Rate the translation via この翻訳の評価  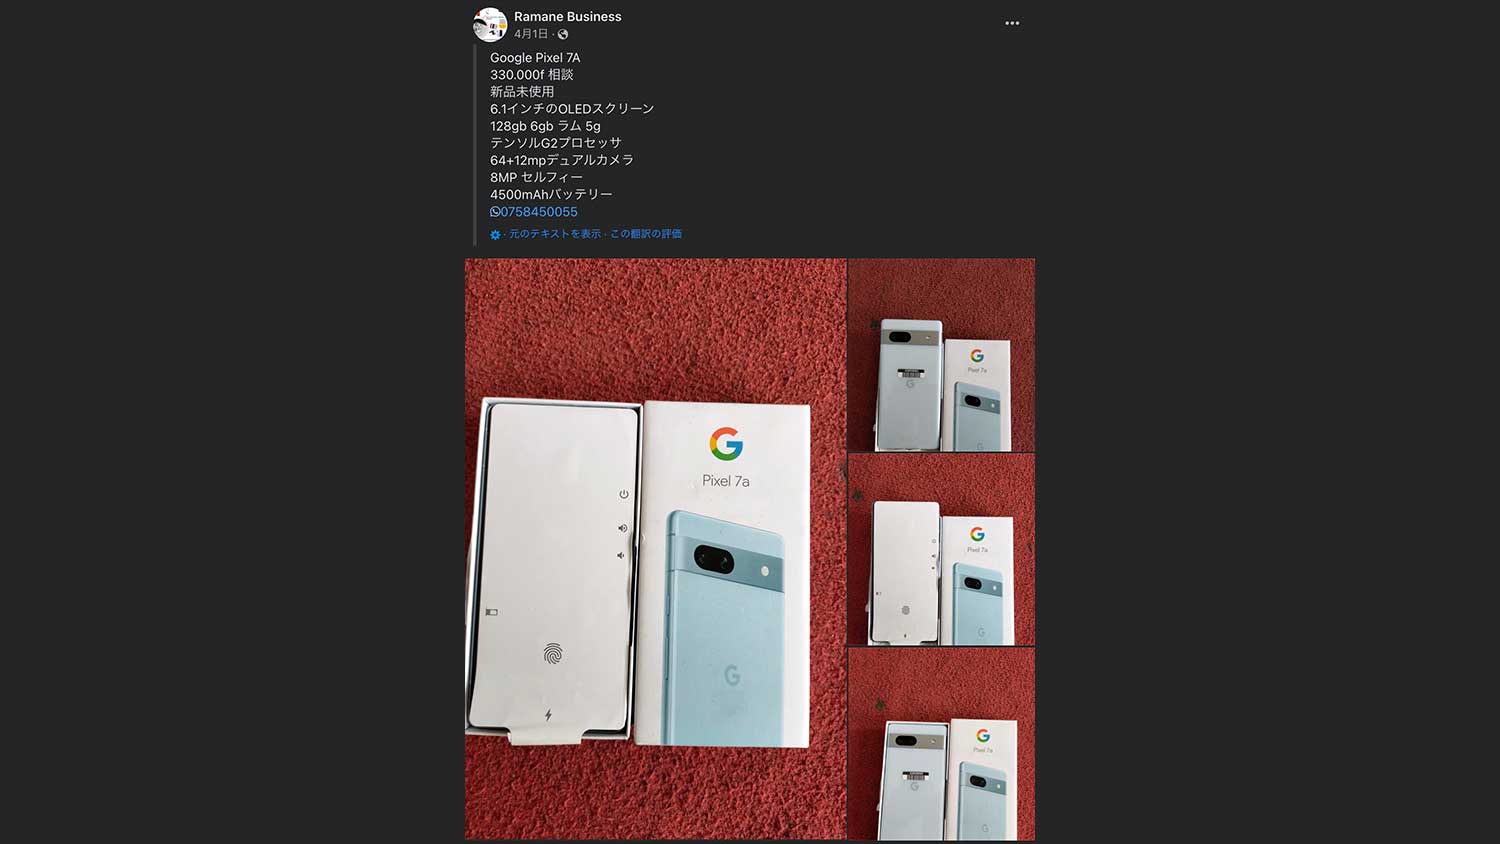tap(646, 234)
